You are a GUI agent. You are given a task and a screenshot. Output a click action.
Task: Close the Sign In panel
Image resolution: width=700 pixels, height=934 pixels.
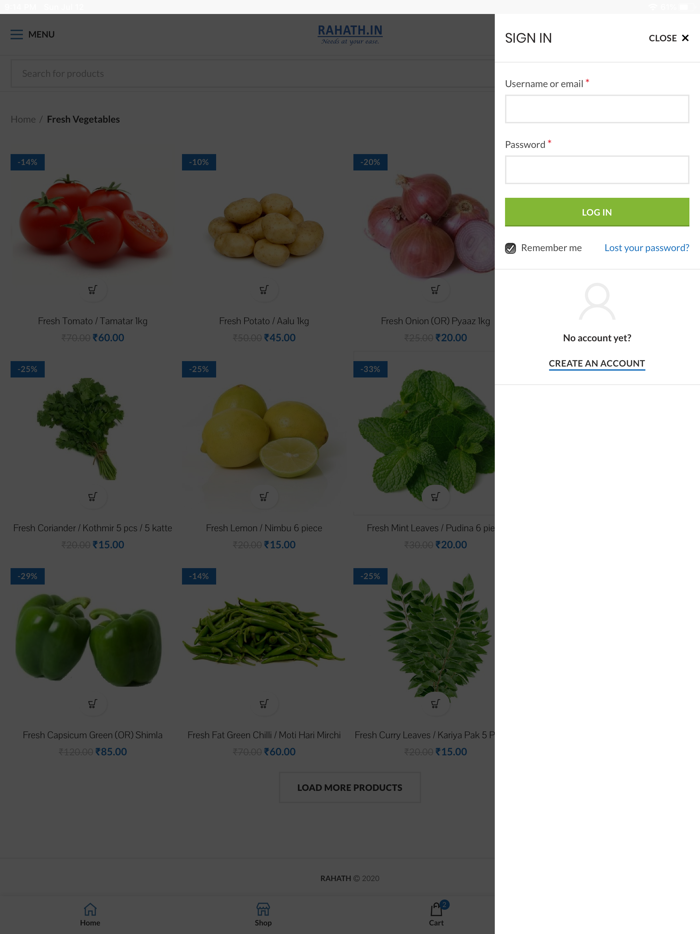coord(668,38)
